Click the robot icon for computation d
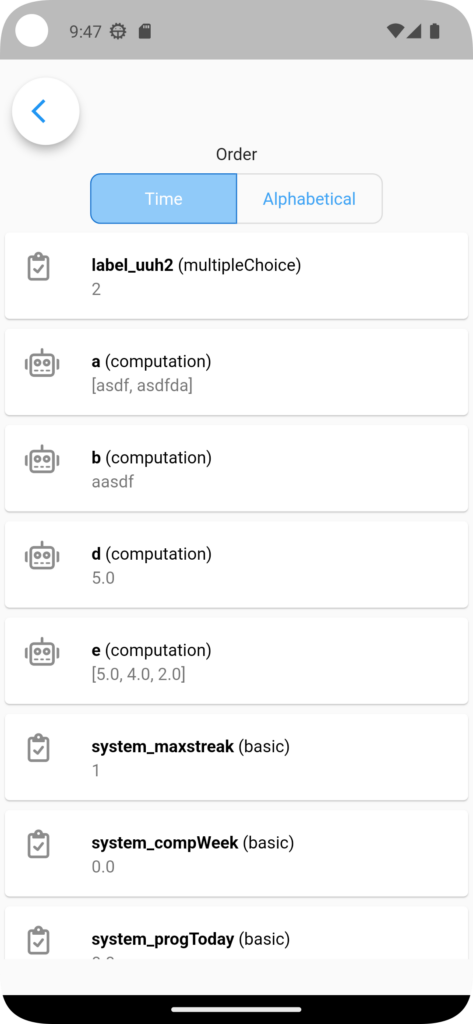The width and height of the screenshot is (473, 1024). point(42,556)
